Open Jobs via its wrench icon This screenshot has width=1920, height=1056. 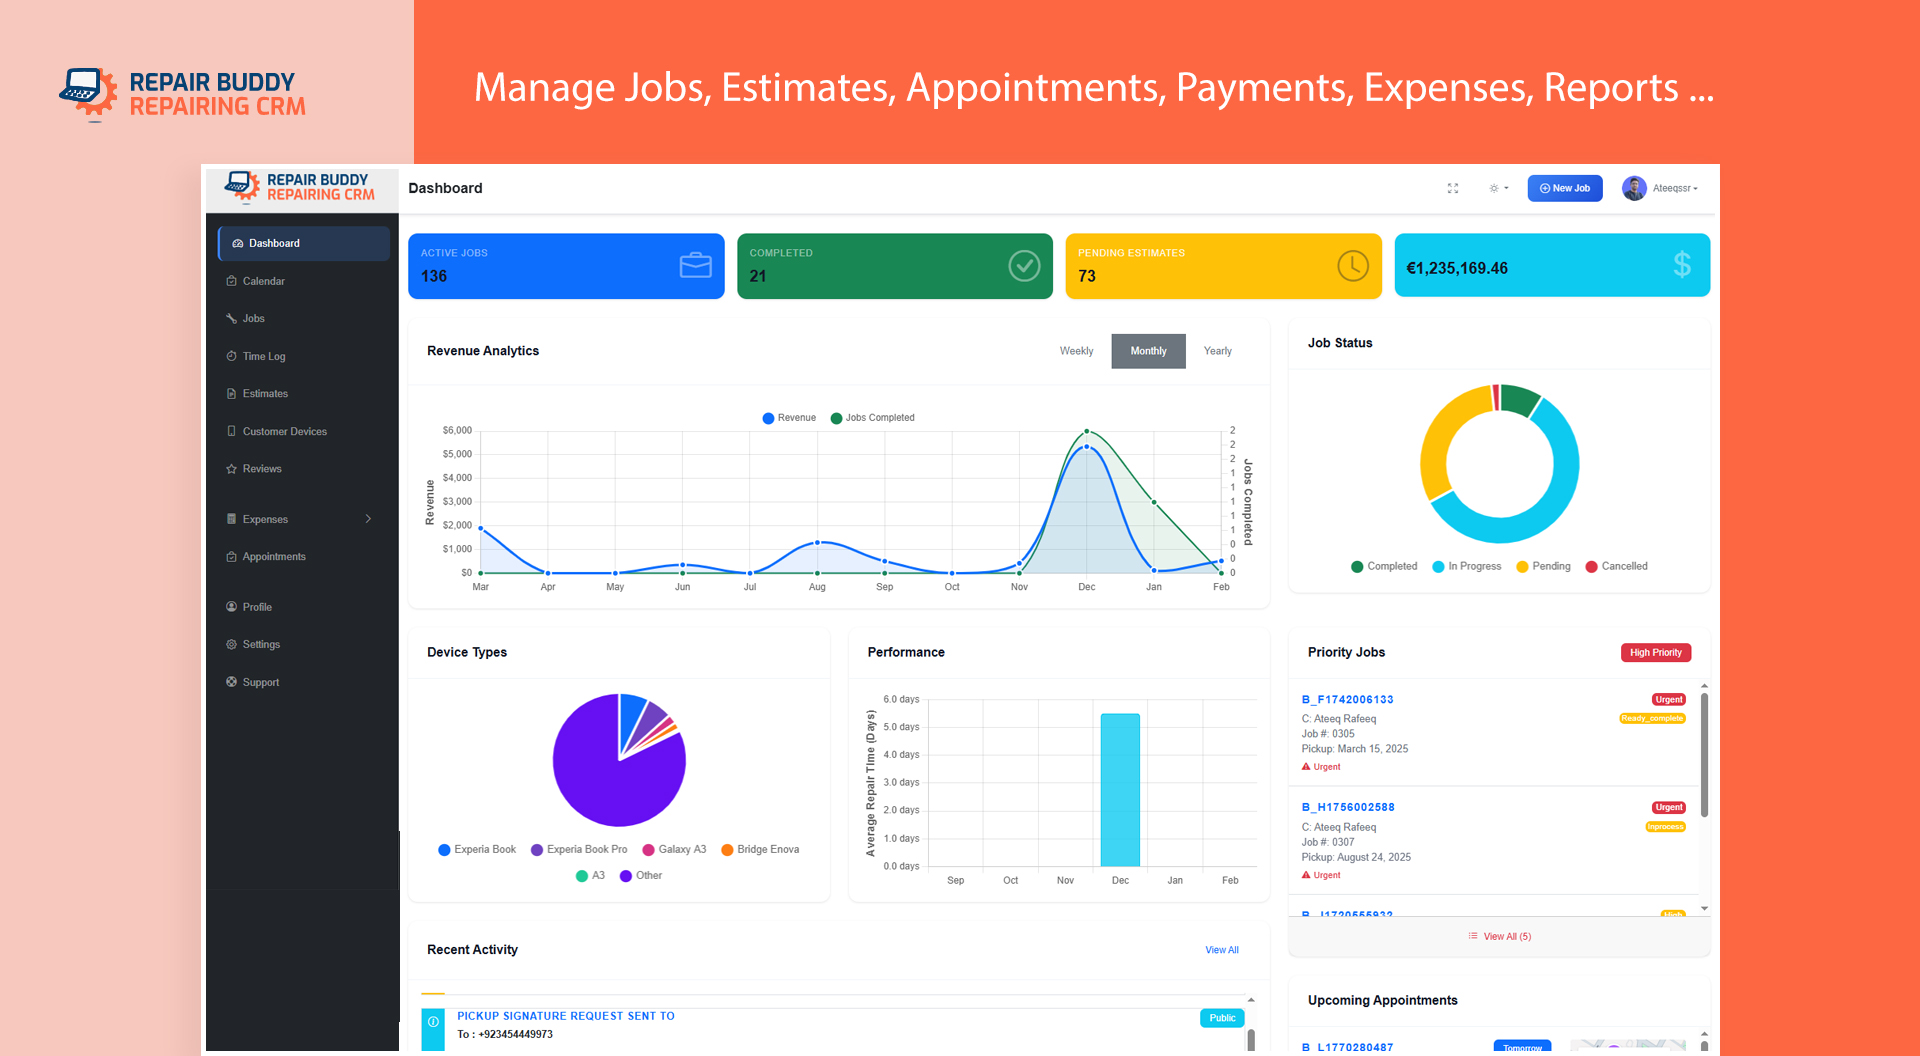click(x=232, y=318)
